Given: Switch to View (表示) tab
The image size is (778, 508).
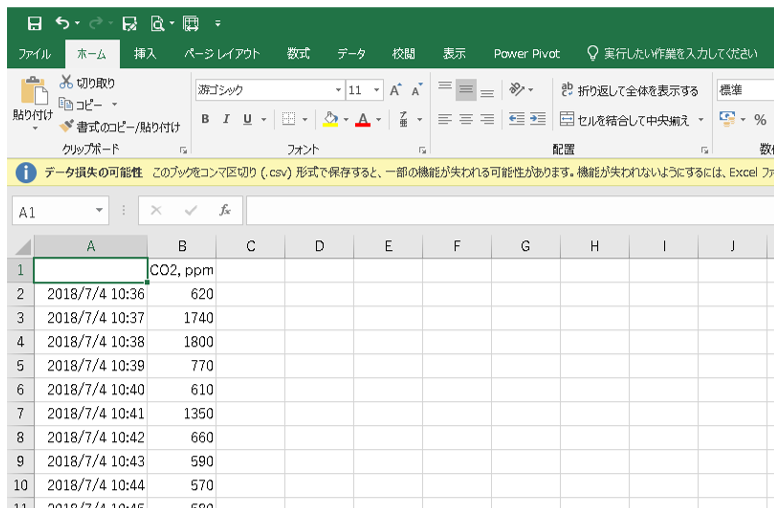Looking at the screenshot, I should [x=454, y=54].
